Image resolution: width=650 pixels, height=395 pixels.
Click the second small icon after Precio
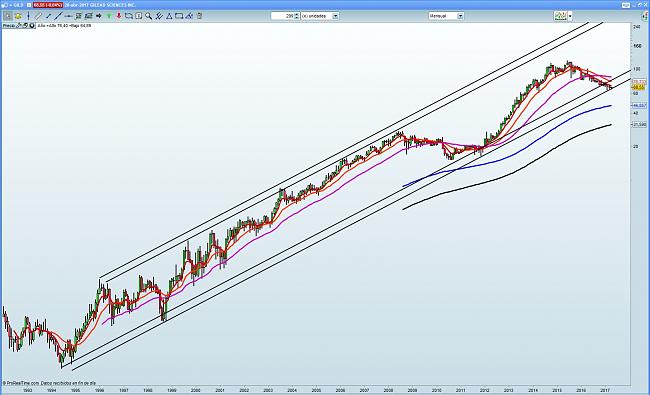[25, 26]
